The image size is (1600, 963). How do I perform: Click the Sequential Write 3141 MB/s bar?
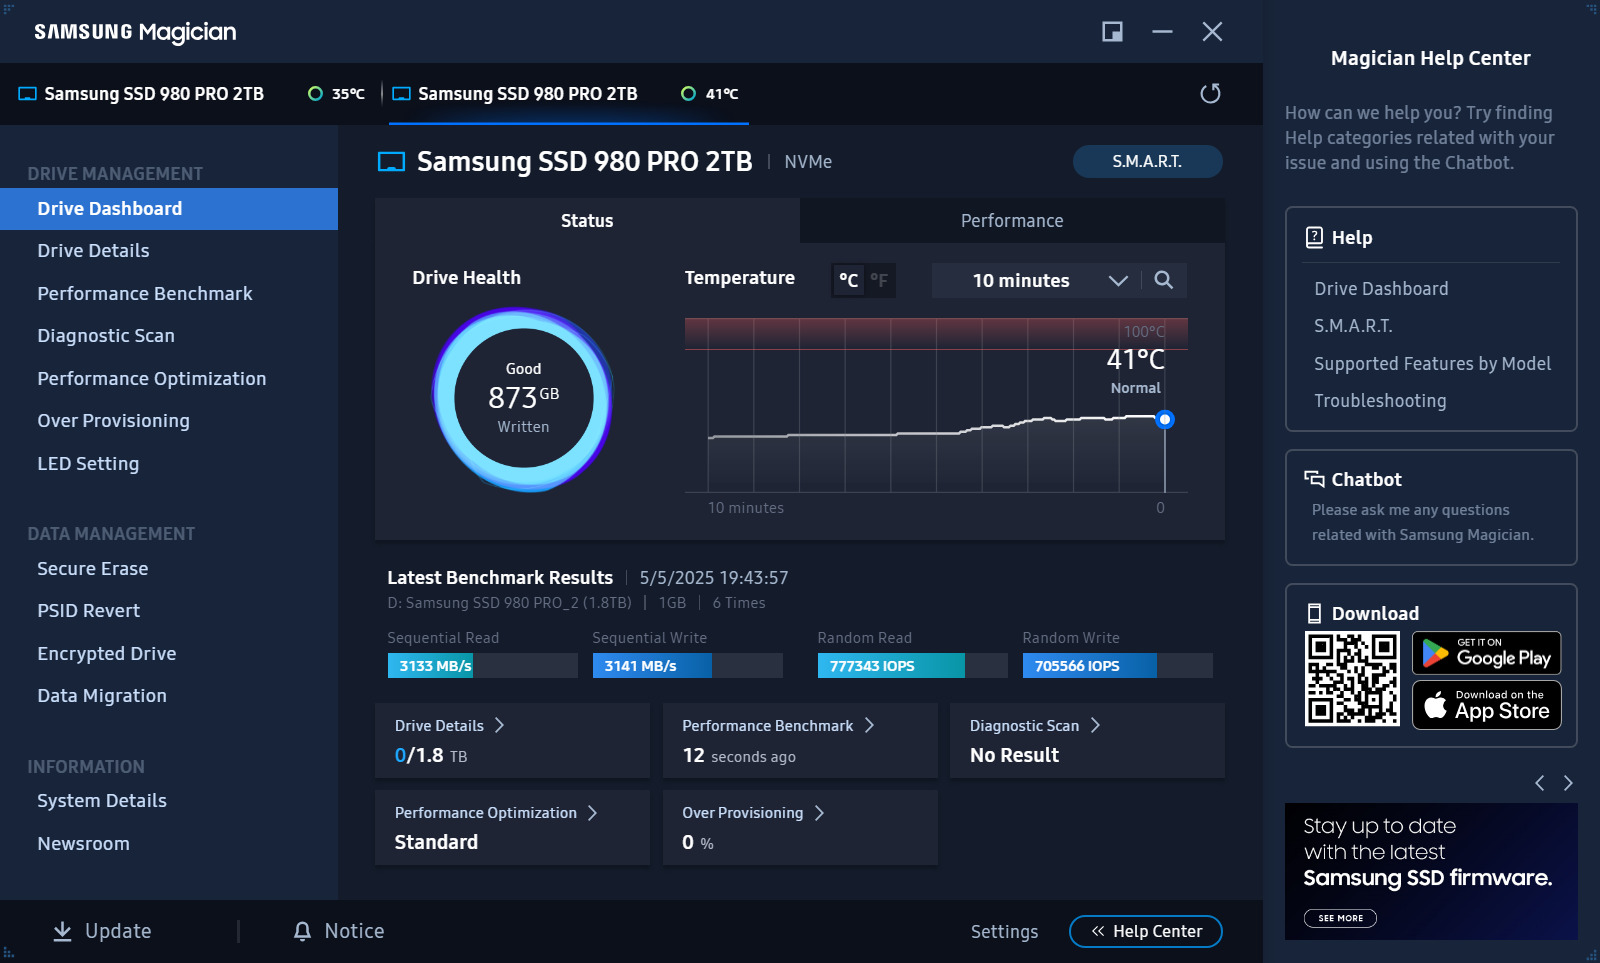pyautogui.click(x=687, y=666)
